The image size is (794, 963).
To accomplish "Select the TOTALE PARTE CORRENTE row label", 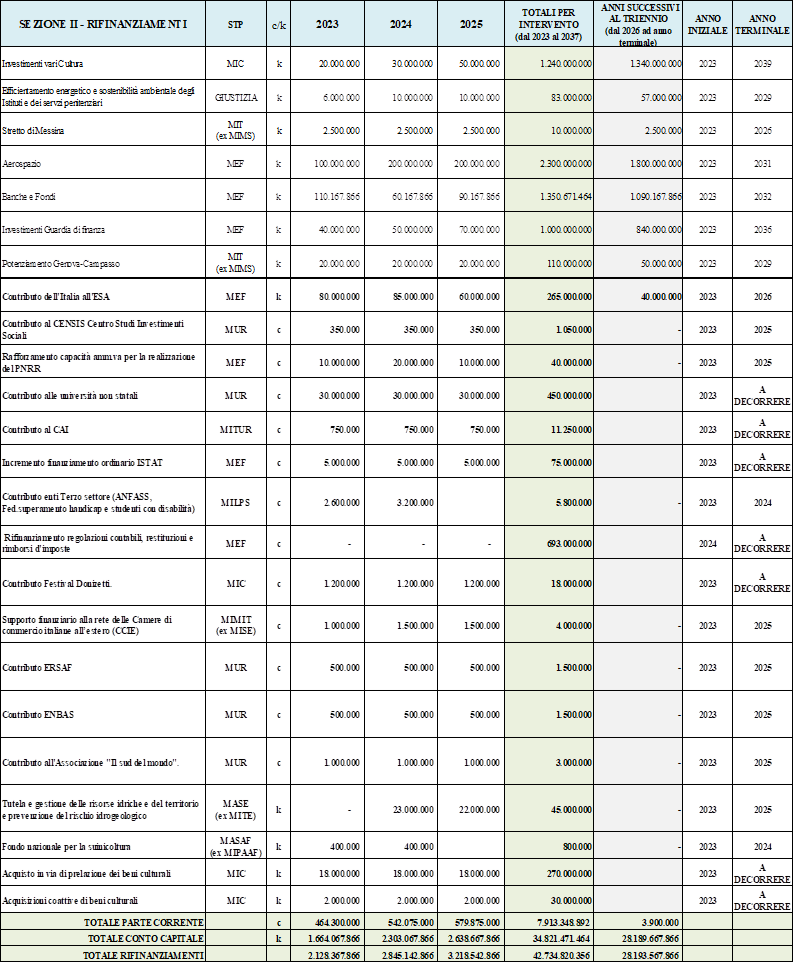I will coord(146,921).
